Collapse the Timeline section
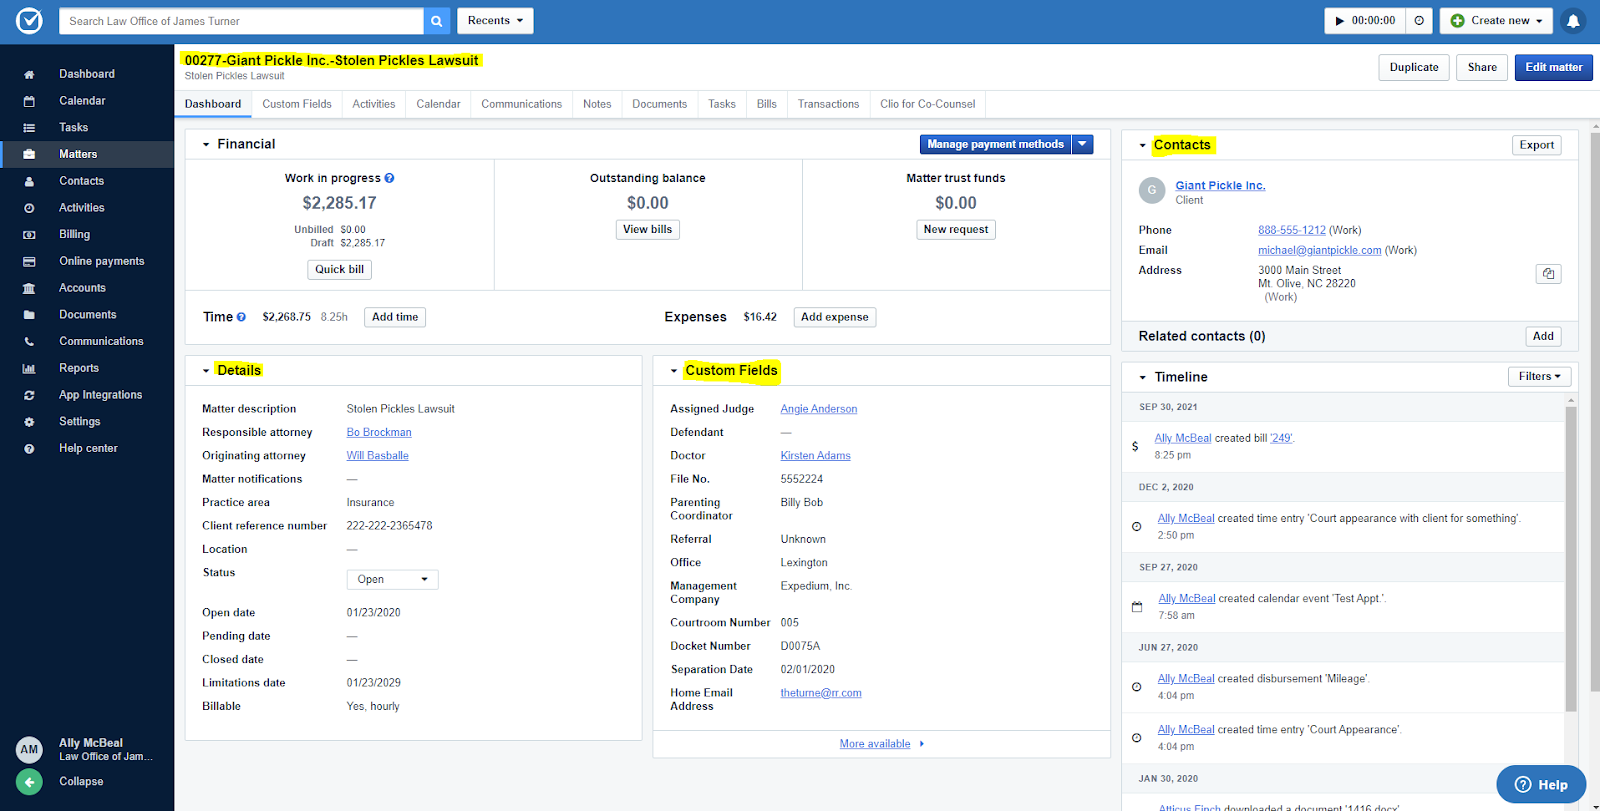Viewport: 1600px width, 811px height. pos(1143,377)
